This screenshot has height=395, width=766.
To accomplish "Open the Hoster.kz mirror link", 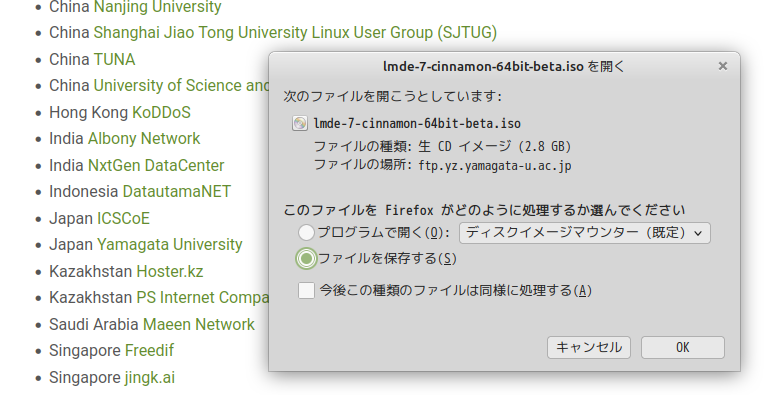I will [x=170, y=271].
